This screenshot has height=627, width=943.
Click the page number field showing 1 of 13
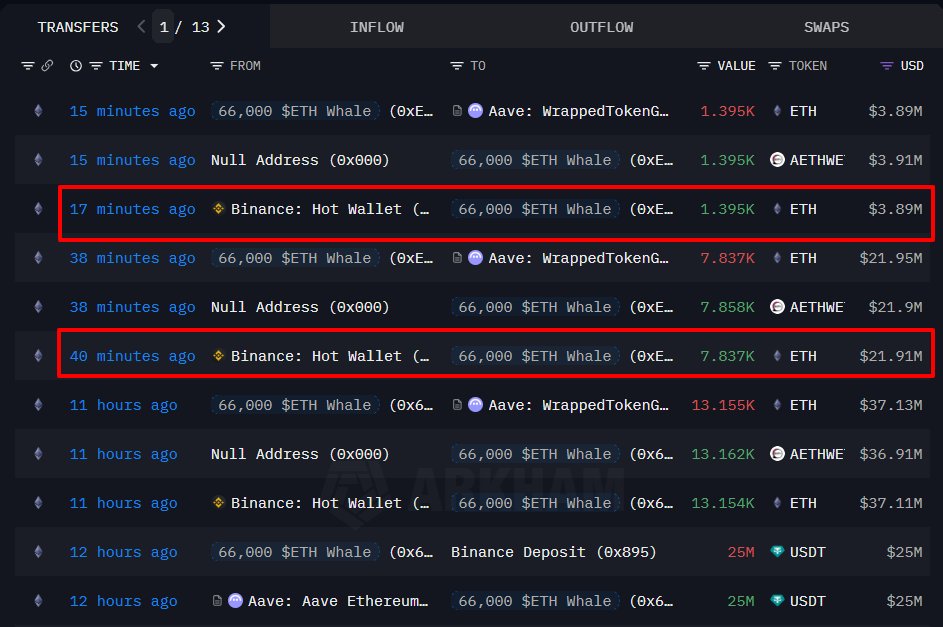click(163, 27)
